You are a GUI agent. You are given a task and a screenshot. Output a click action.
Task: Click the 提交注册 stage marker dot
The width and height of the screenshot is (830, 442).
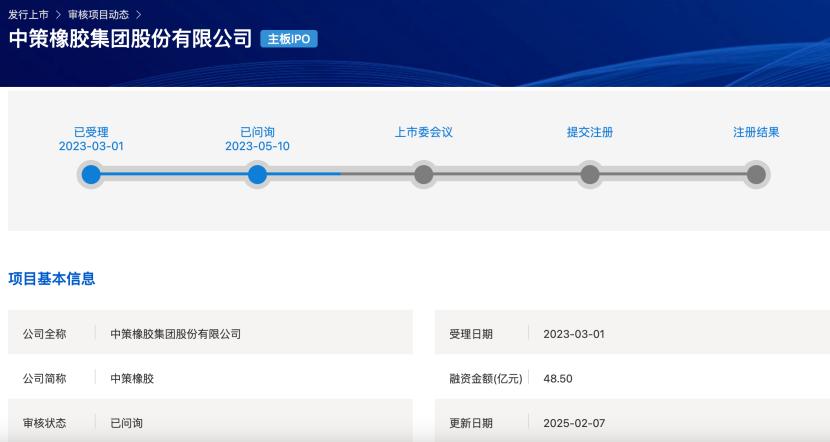(590, 174)
